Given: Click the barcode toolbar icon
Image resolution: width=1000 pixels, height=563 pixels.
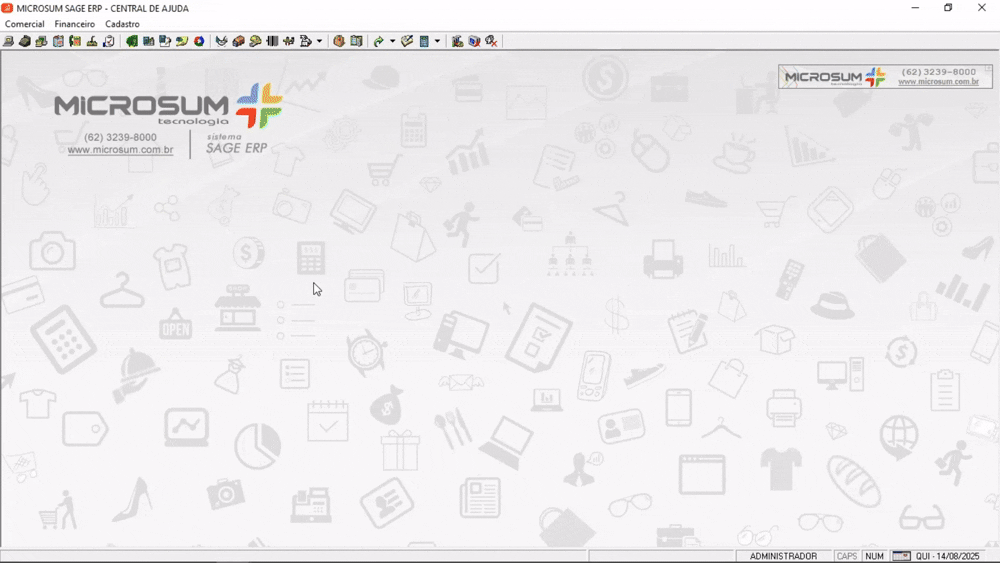Looking at the screenshot, I should 272,41.
